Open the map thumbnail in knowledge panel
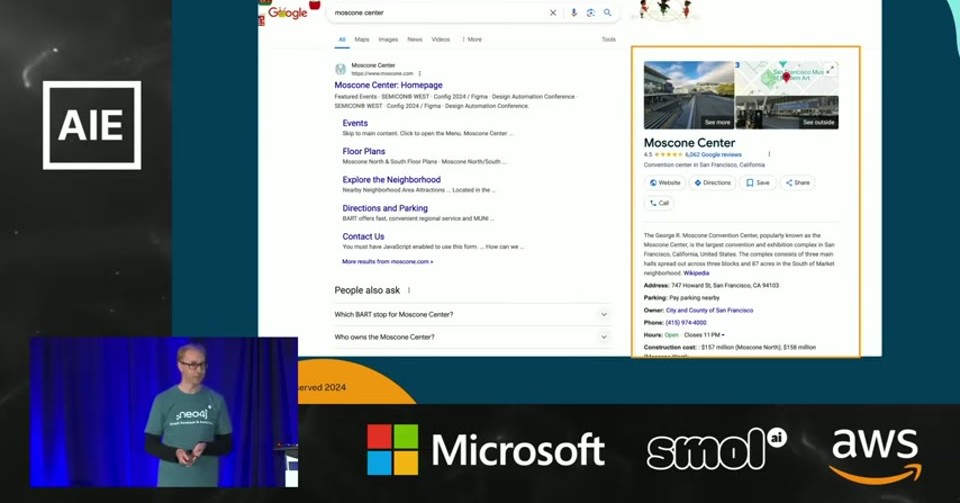 click(787, 78)
